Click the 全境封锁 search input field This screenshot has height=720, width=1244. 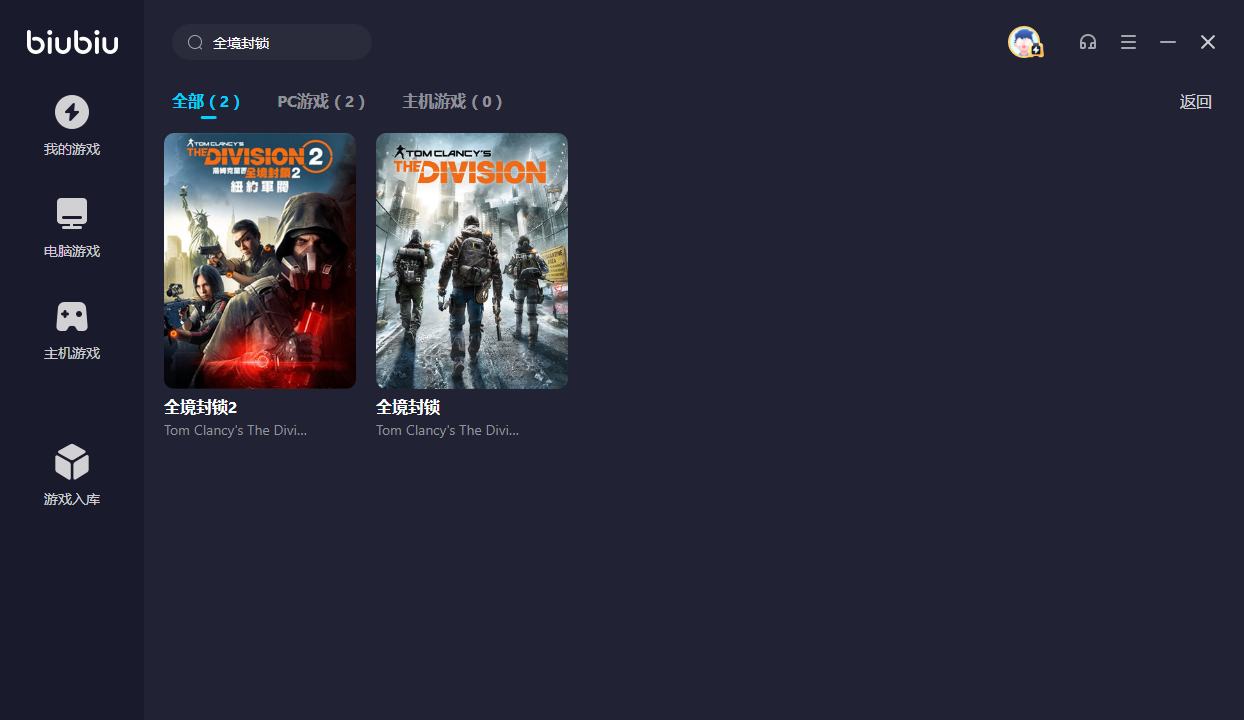click(x=285, y=43)
